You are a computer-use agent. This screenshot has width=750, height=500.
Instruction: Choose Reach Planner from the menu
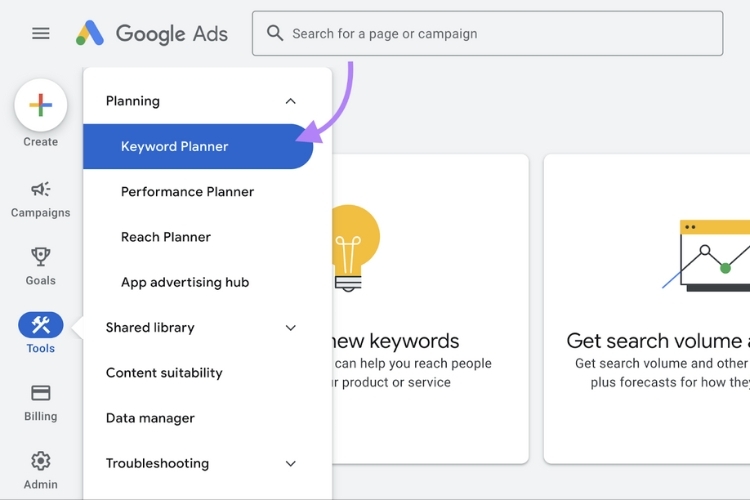pyautogui.click(x=165, y=237)
